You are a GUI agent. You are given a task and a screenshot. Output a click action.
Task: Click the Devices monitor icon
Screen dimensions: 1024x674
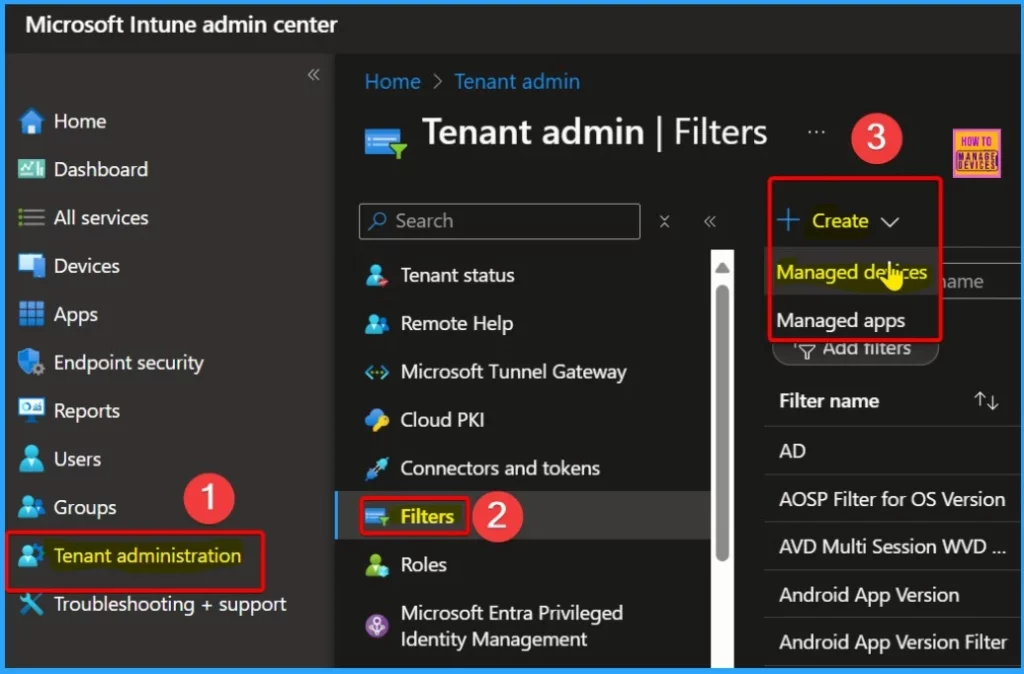pyautogui.click(x=31, y=266)
